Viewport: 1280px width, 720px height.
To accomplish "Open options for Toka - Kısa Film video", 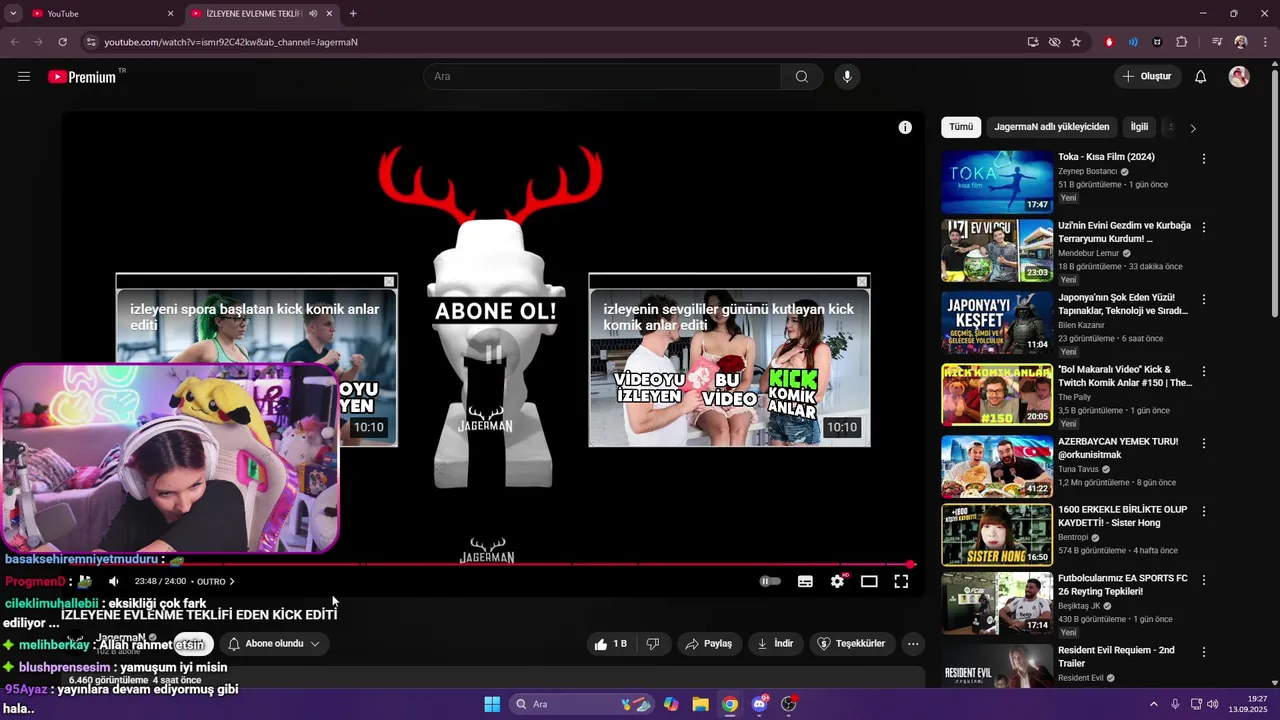I will pyautogui.click(x=1204, y=159).
